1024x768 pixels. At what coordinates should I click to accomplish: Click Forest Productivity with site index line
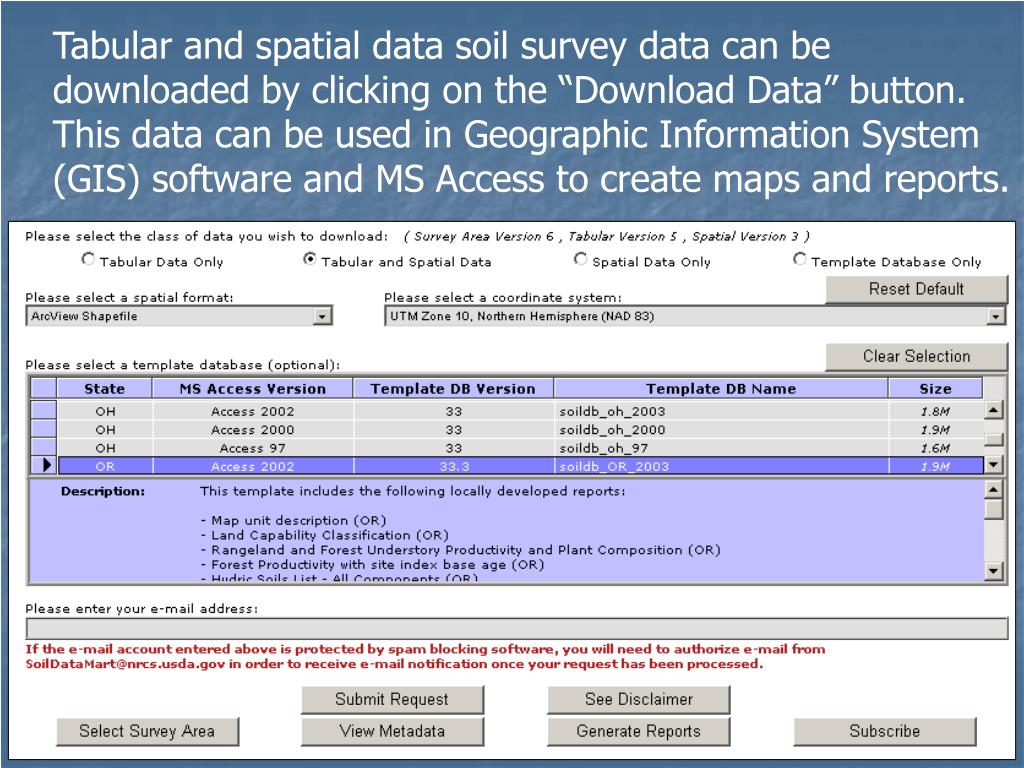(x=372, y=564)
